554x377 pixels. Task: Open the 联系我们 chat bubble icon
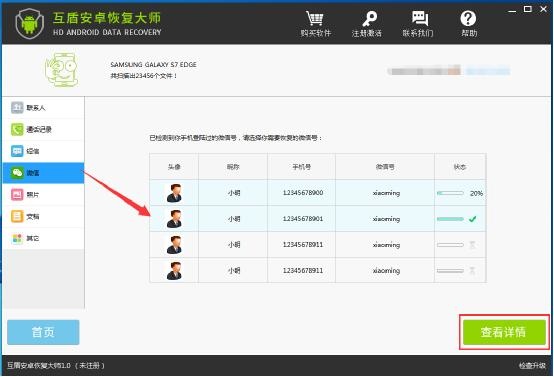point(419,18)
